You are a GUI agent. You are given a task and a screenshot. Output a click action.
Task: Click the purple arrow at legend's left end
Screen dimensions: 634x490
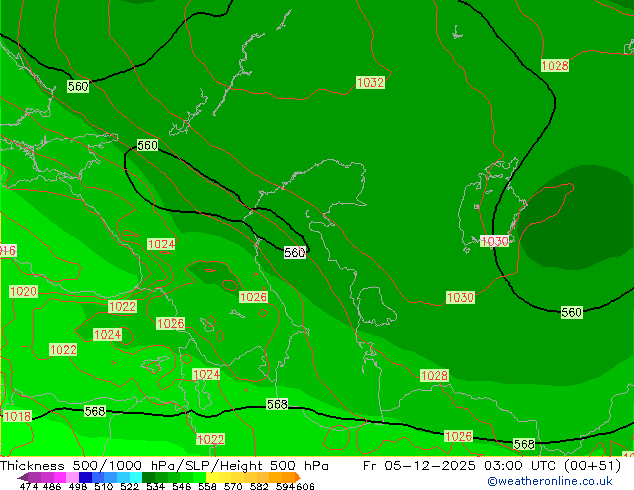click(x=23, y=477)
